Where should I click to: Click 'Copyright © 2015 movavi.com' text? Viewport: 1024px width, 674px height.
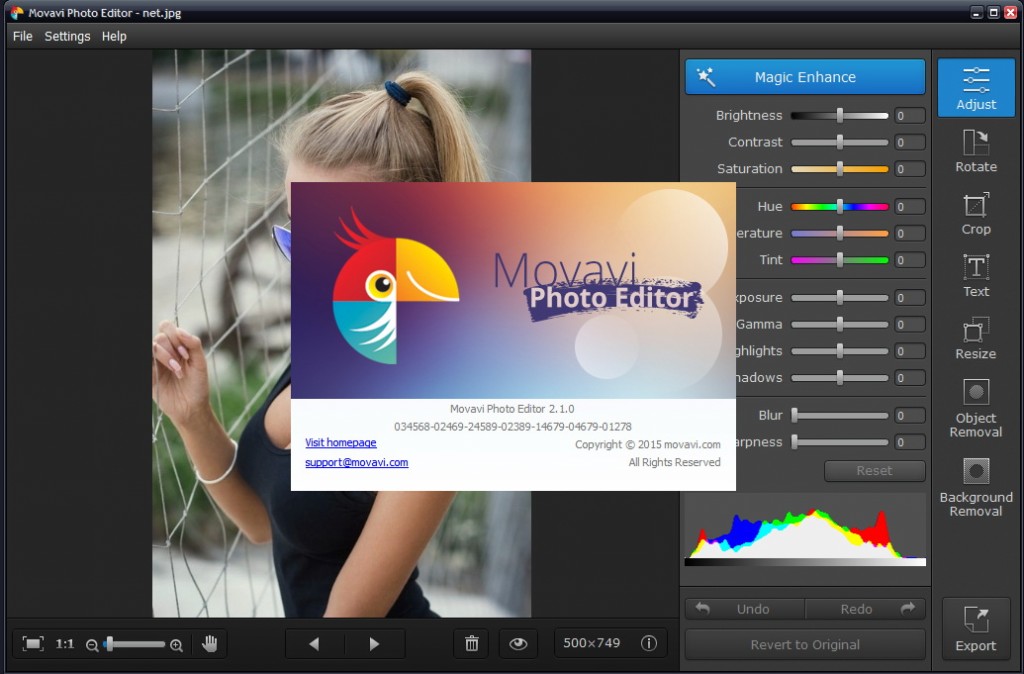(648, 444)
